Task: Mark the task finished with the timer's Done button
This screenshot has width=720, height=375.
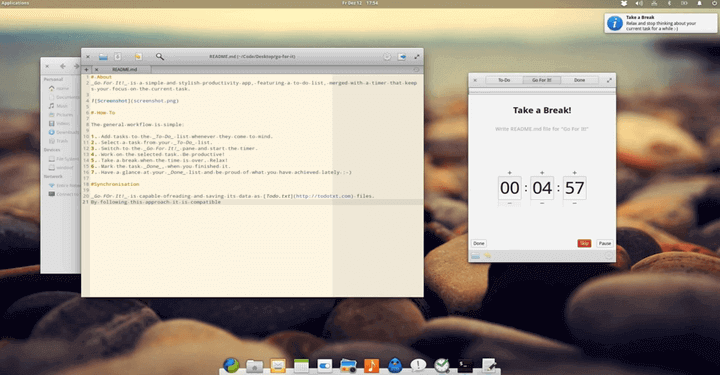Action: tap(479, 243)
